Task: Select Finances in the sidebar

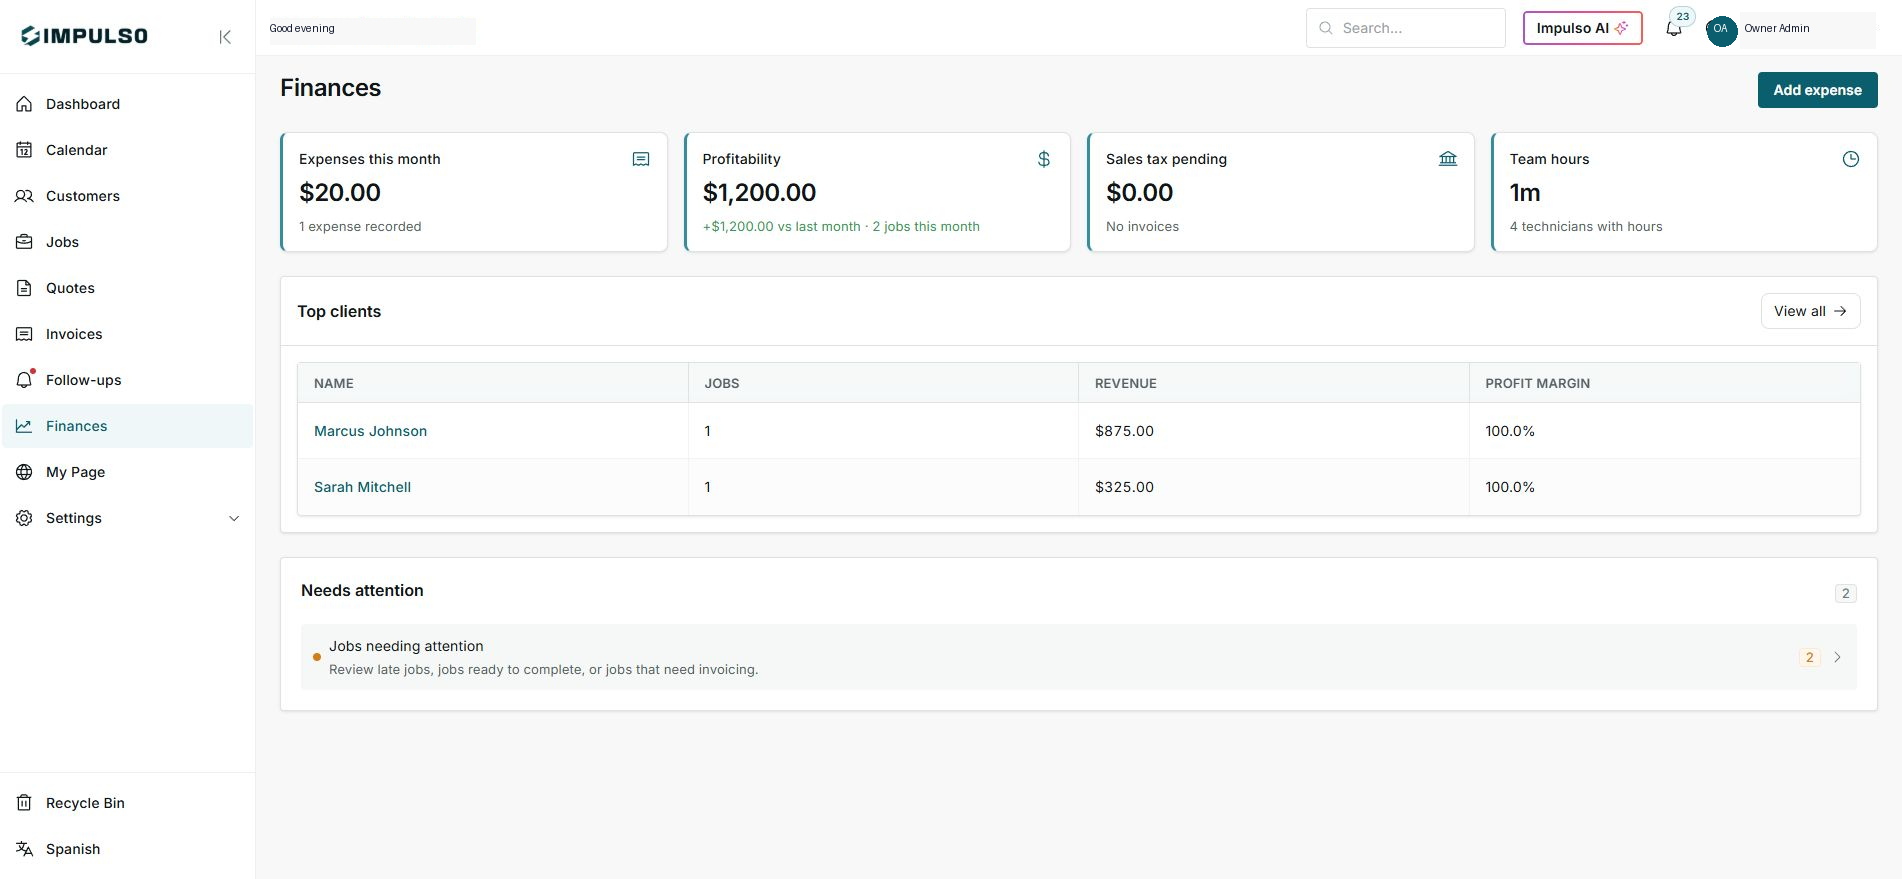Action: [127, 426]
